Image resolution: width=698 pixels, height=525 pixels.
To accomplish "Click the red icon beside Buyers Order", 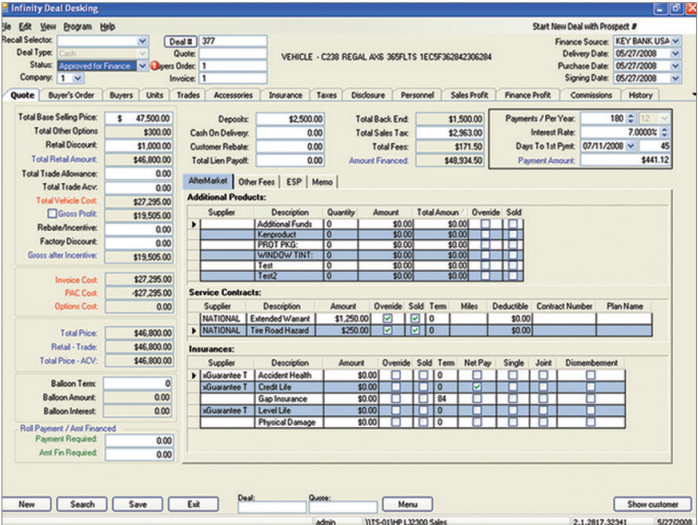I will coord(154,66).
